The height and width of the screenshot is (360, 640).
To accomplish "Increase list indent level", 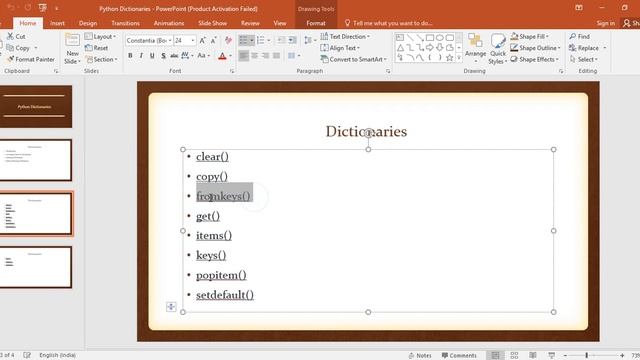I will pyautogui.click(x=292, y=40).
